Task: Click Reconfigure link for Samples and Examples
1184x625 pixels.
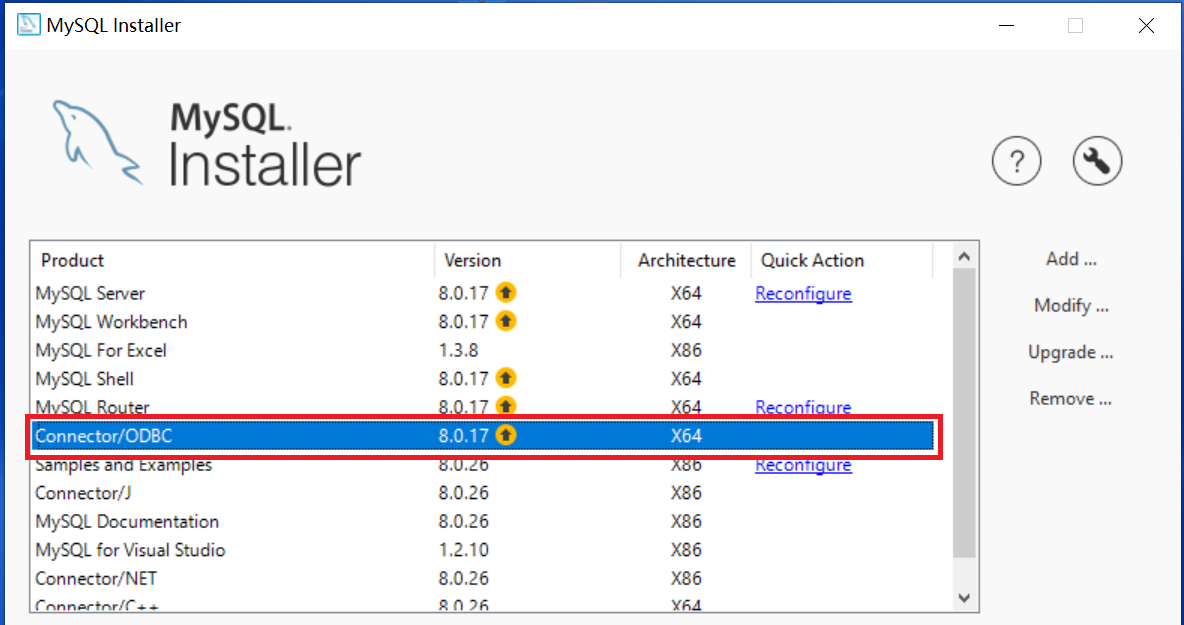Action: [803, 465]
